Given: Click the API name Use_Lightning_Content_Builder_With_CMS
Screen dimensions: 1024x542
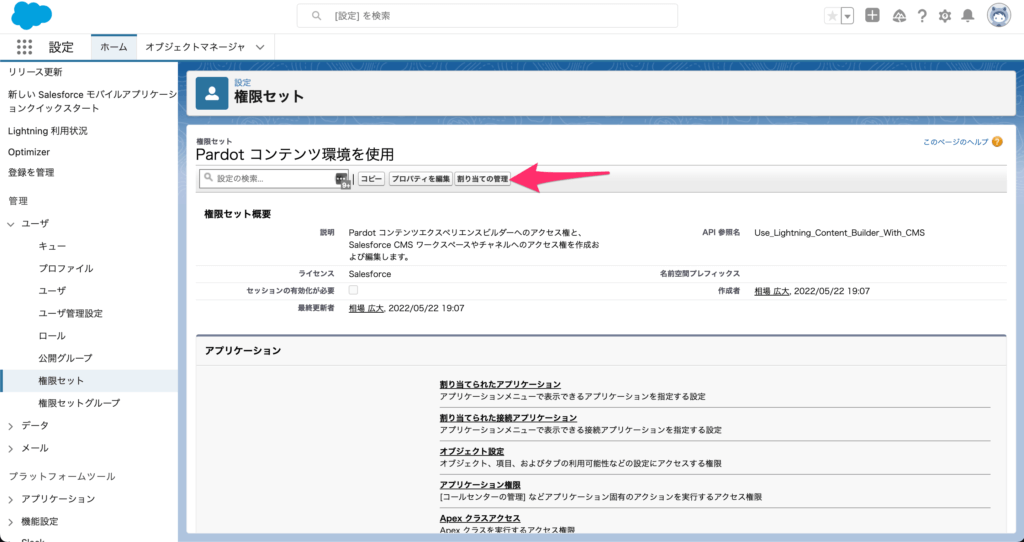Looking at the screenshot, I should tap(839, 232).
